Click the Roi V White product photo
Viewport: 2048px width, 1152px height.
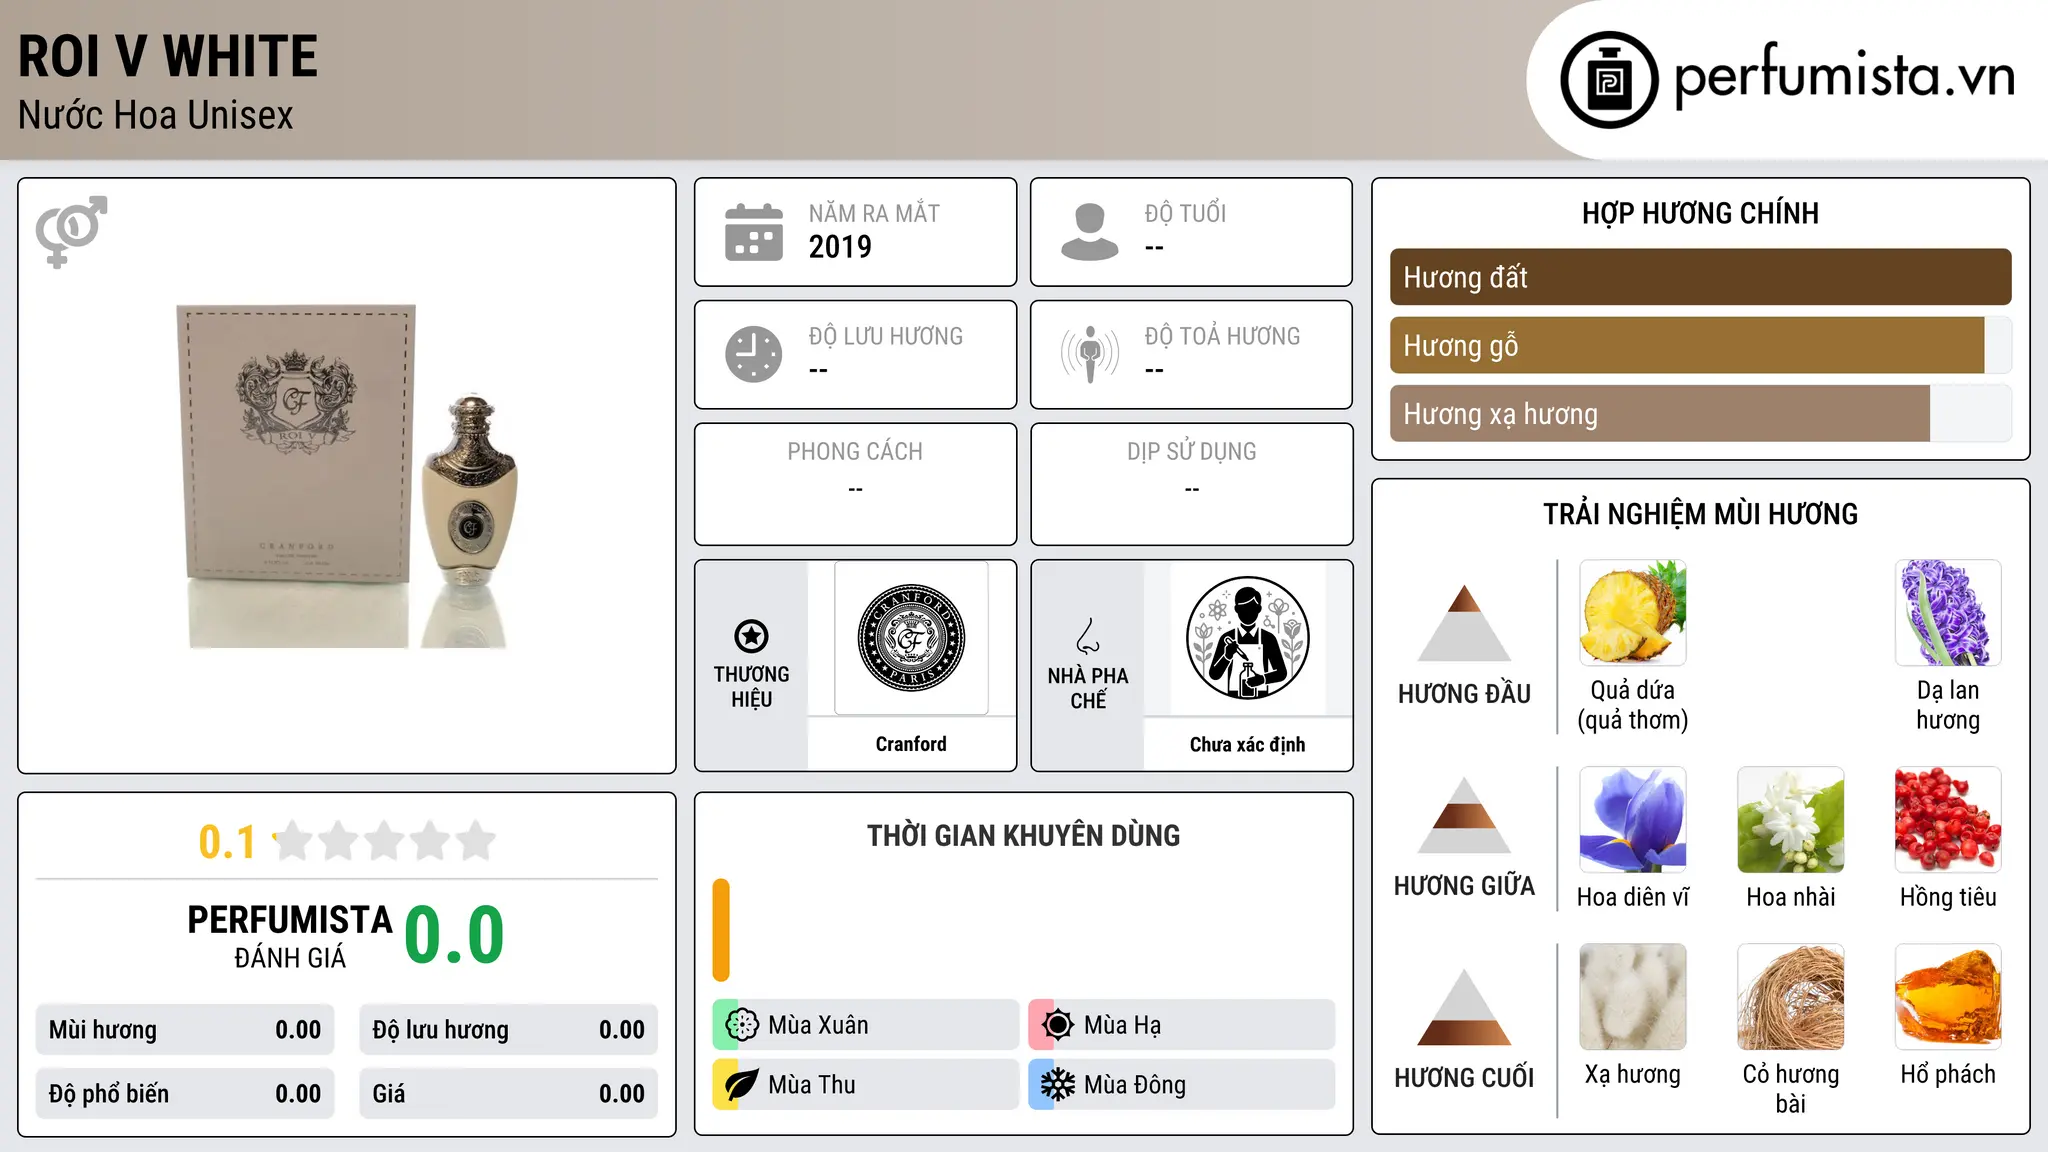[x=347, y=476]
